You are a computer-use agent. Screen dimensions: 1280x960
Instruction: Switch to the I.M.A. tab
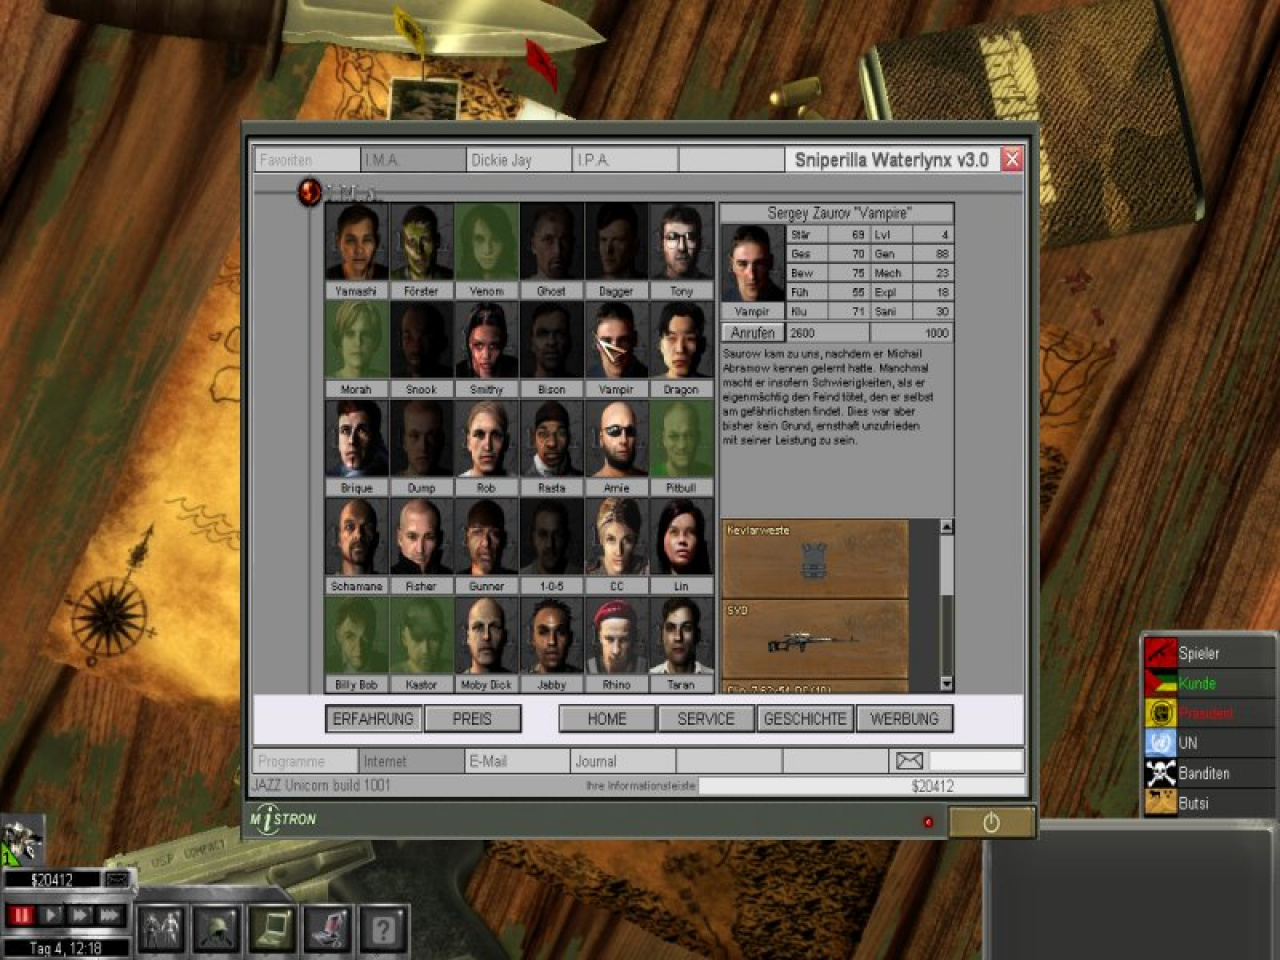pyautogui.click(x=413, y=160)
